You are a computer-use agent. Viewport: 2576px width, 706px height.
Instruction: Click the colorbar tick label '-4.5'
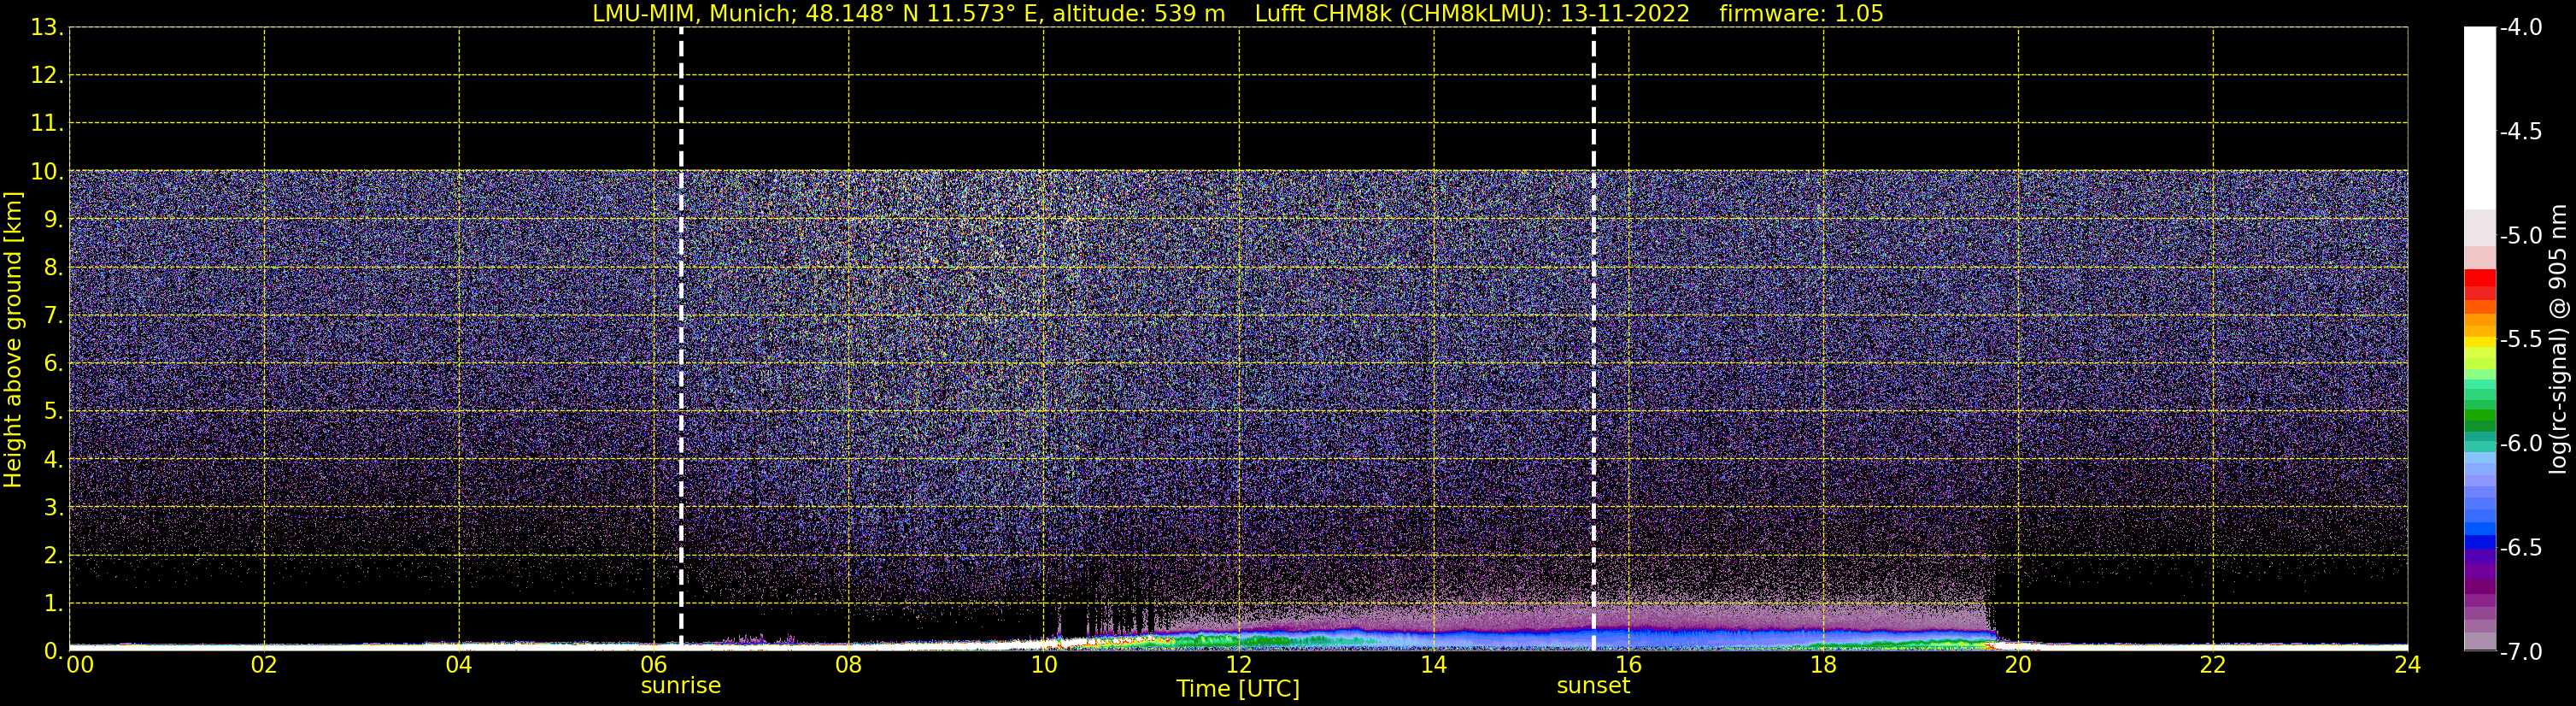2520,132
